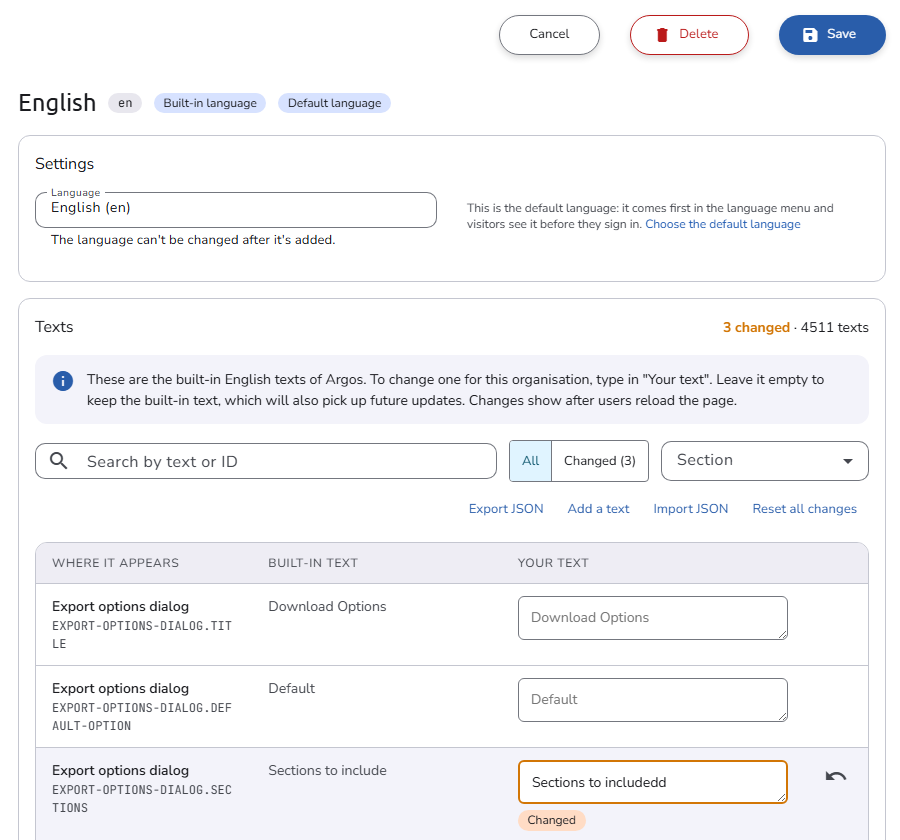This screenshot has width=900, height=840.
Task: Click Reset all changes link
Action: click(x=804, y=509)
